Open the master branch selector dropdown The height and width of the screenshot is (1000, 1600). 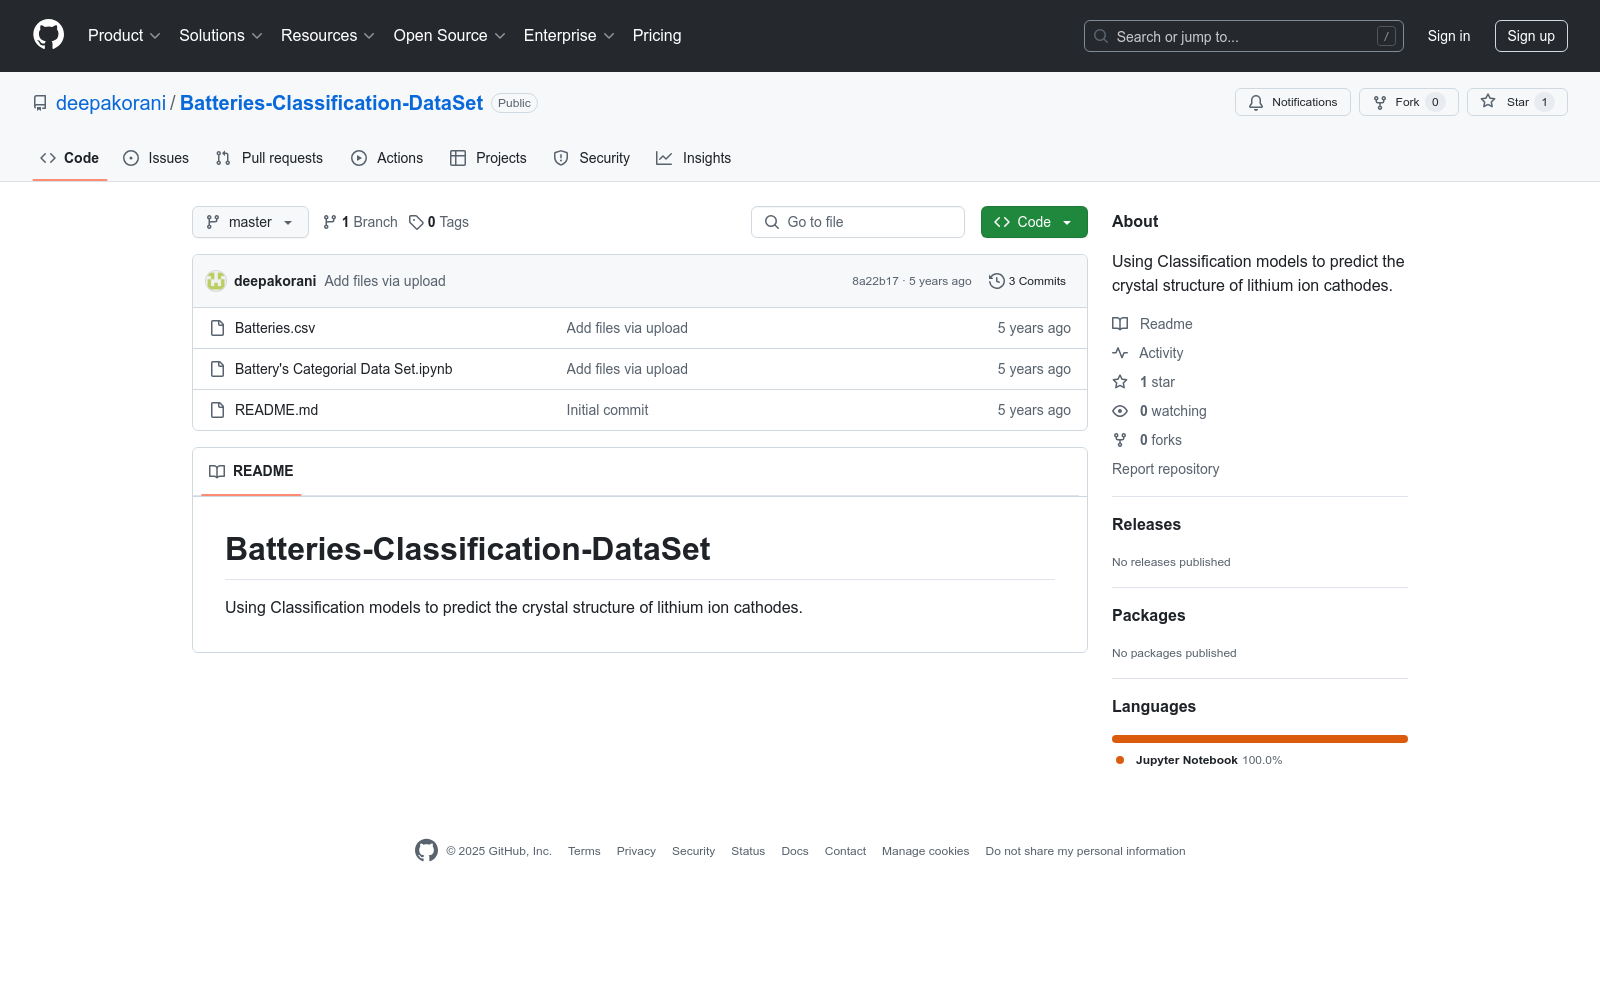(250, 222)
